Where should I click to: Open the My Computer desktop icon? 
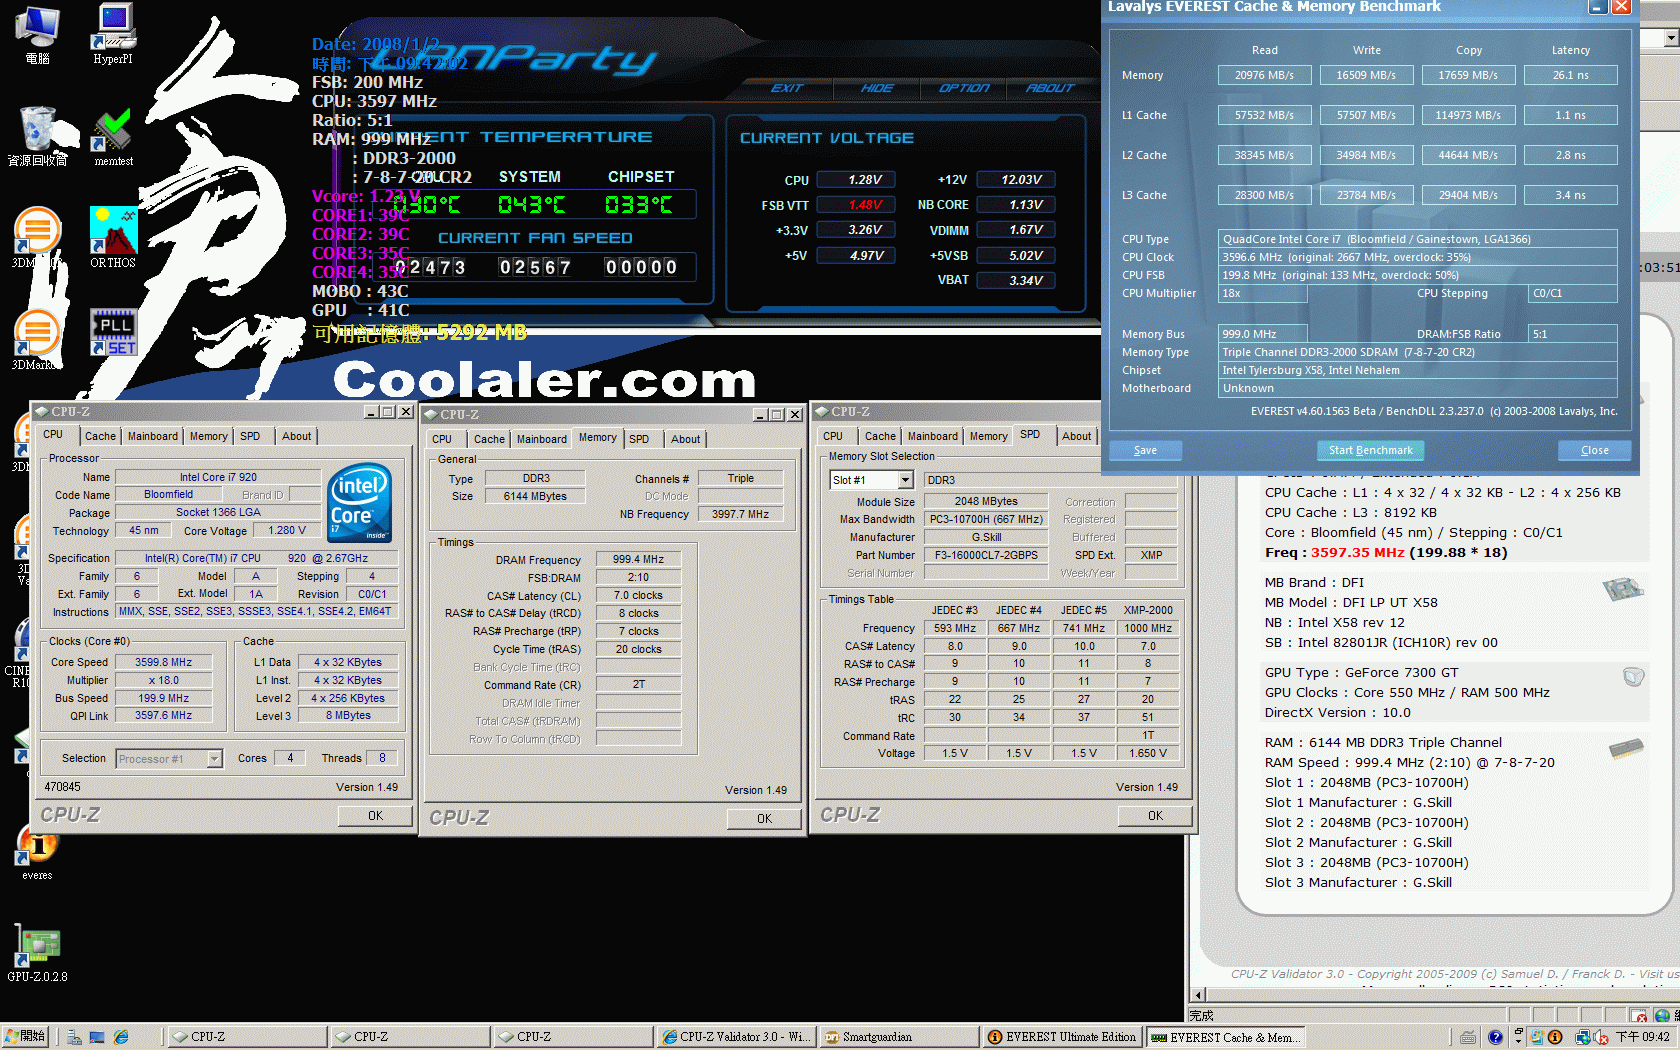(x=38, y=34)
